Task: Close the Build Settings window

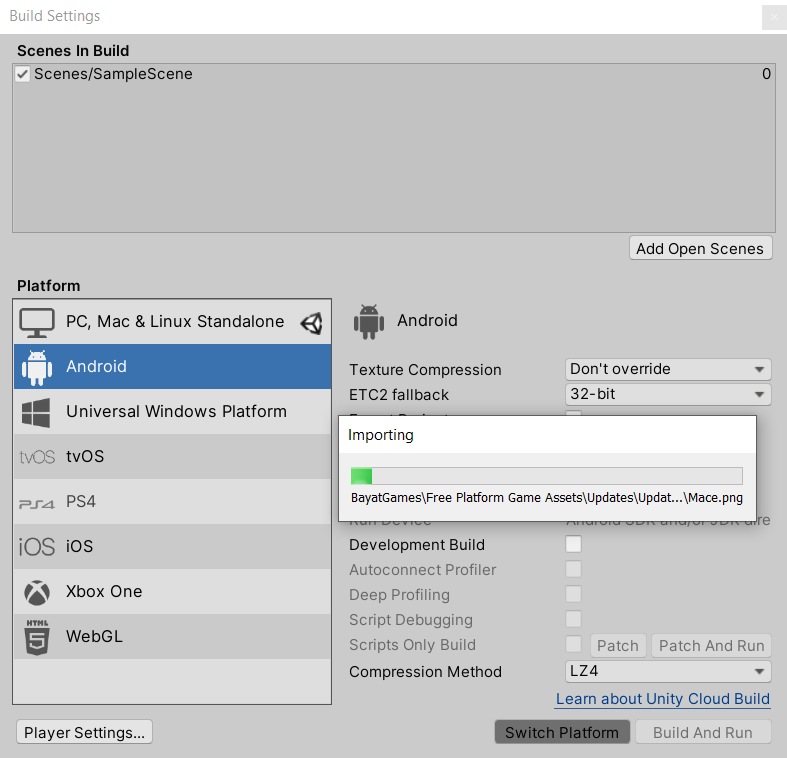Action: pyautogui.click(x=774, y=17)
